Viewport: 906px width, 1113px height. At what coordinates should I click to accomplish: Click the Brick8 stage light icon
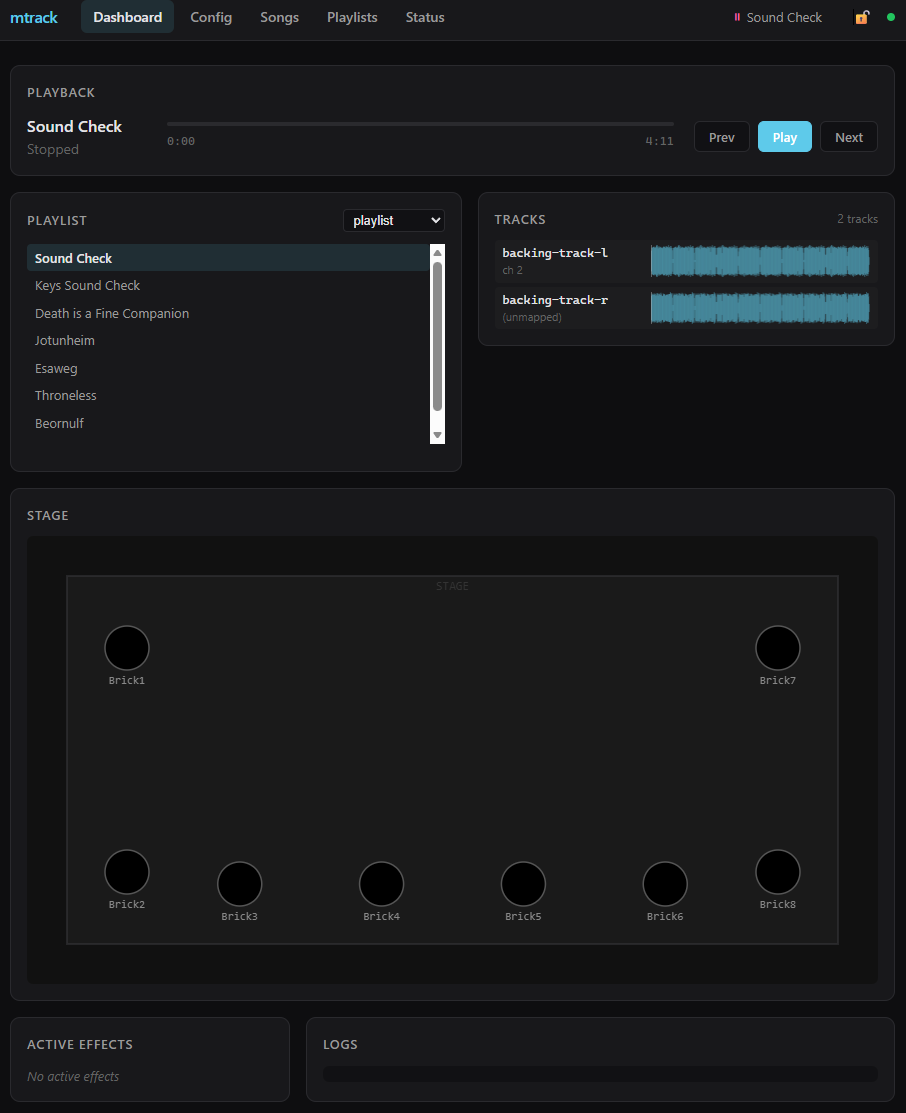point(777,871)
